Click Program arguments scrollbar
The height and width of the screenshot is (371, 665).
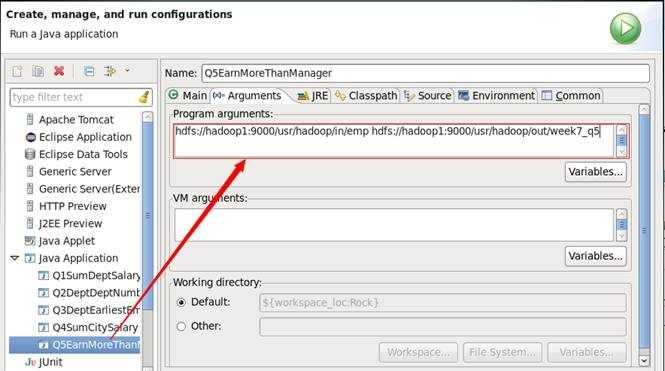click(621, 141)
